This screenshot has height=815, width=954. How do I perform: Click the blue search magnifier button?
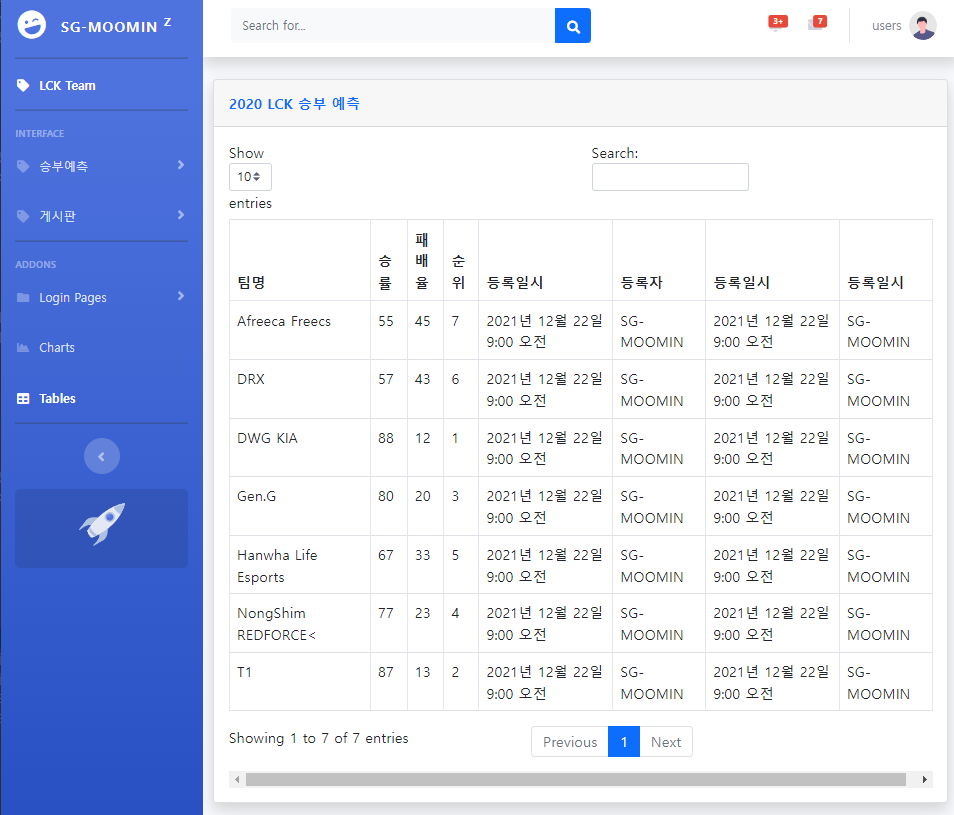point(573,26)
